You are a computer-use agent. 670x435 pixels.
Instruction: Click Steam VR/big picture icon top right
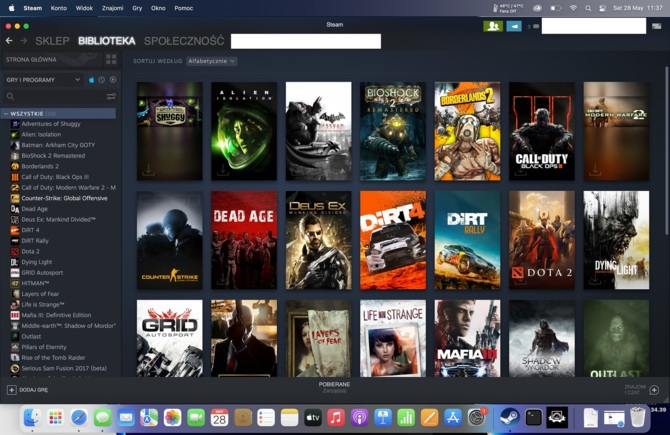[657, 26]
